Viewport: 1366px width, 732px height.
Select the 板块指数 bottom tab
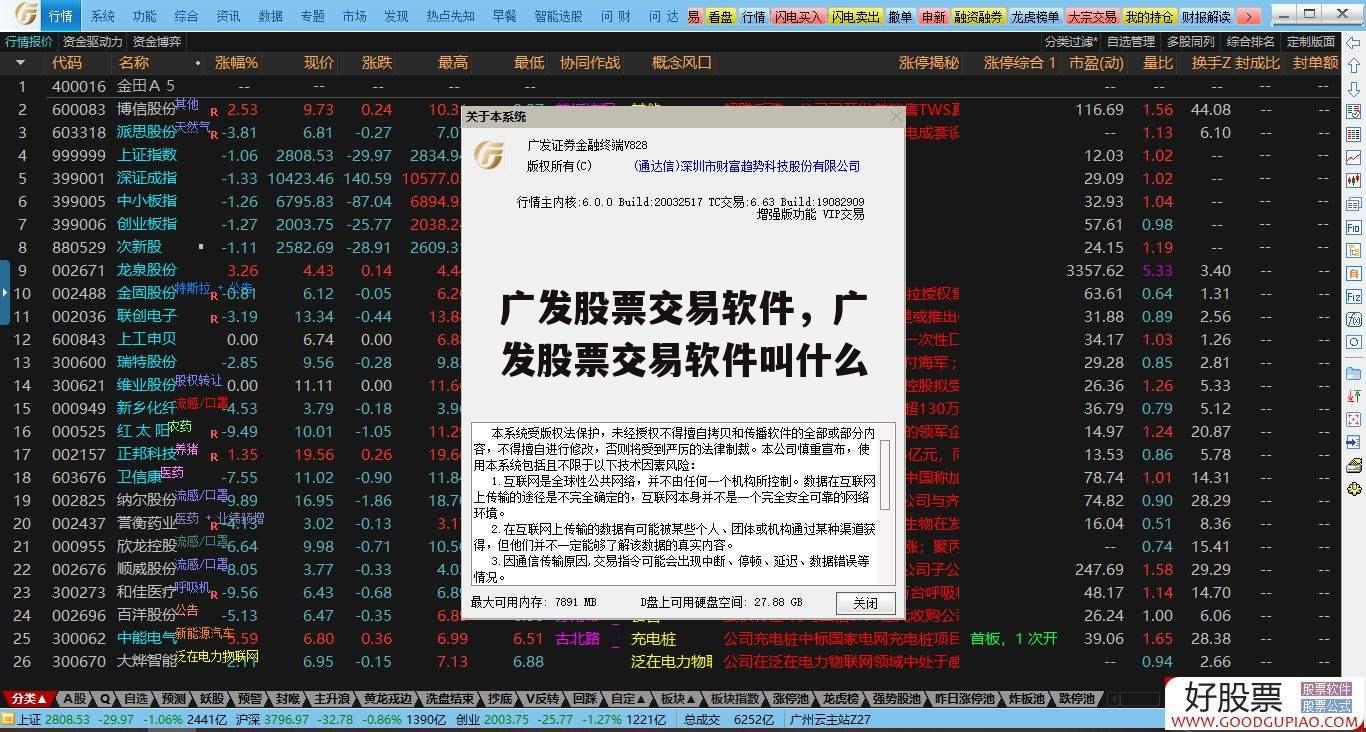(x=733, y=699)
